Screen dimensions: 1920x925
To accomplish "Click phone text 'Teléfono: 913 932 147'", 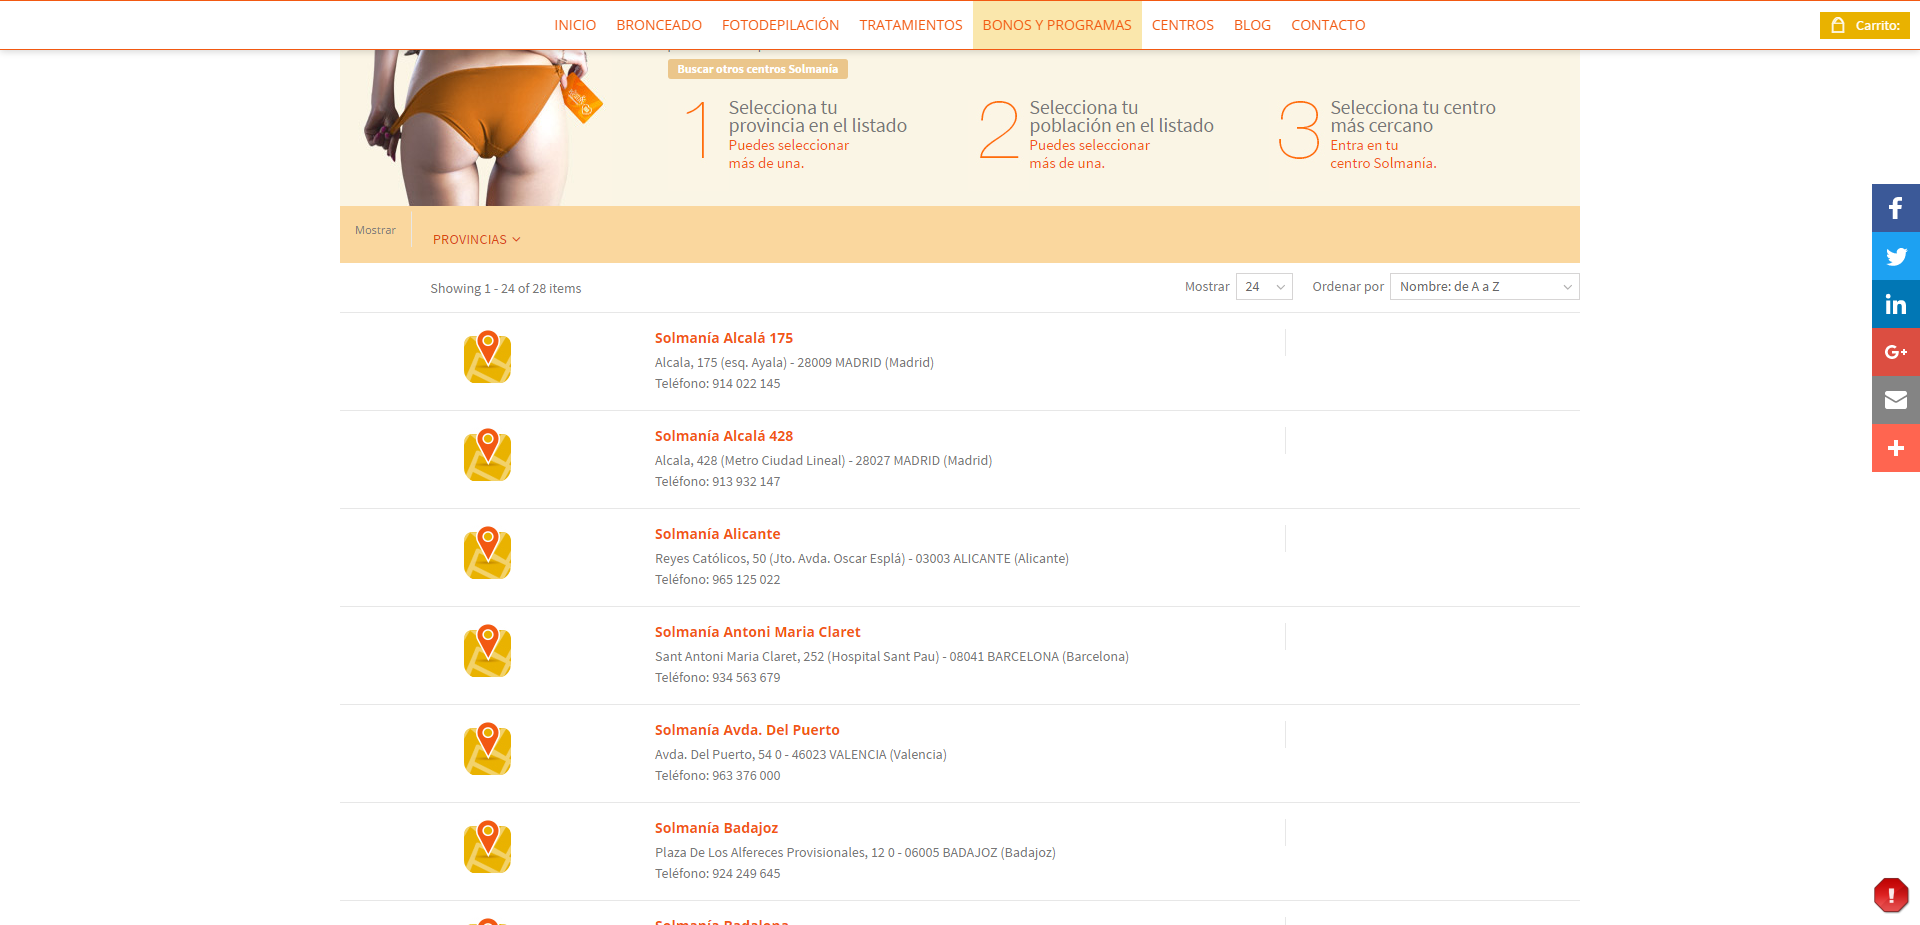I will point(718,482).
